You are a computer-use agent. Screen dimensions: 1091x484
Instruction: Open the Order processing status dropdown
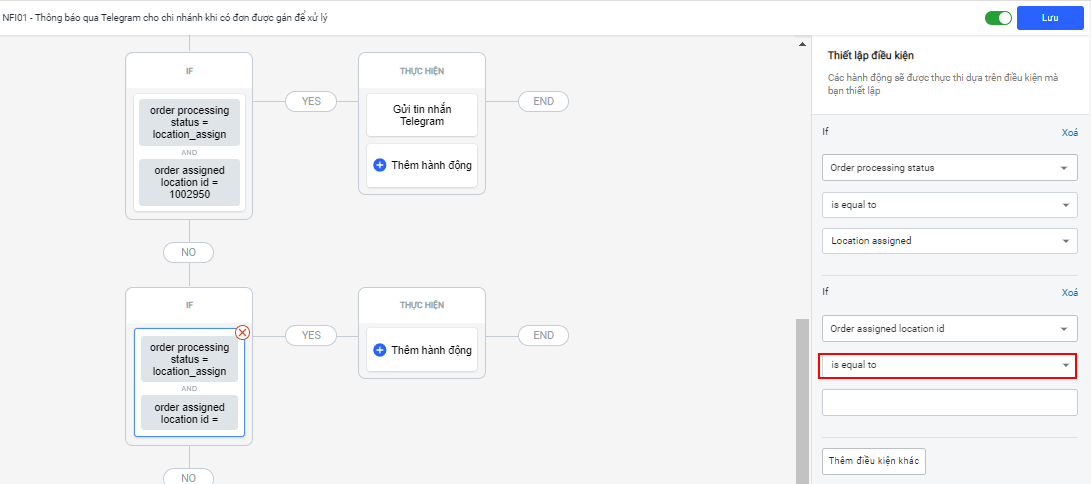pyautogui.click(x=948, y=168)
